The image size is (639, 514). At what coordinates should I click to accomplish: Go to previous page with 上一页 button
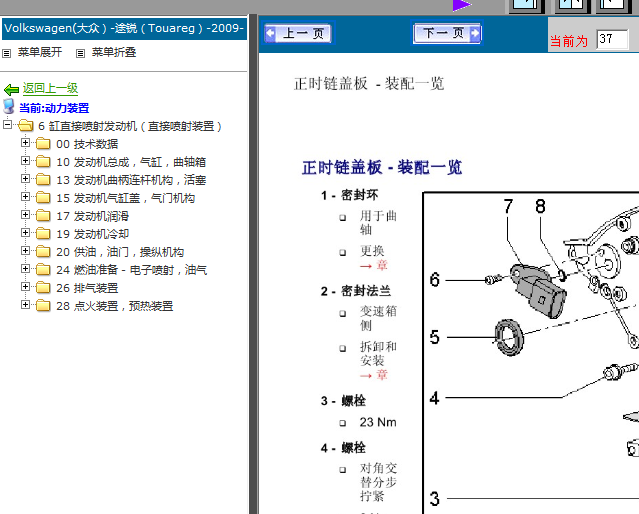(297, 33)
